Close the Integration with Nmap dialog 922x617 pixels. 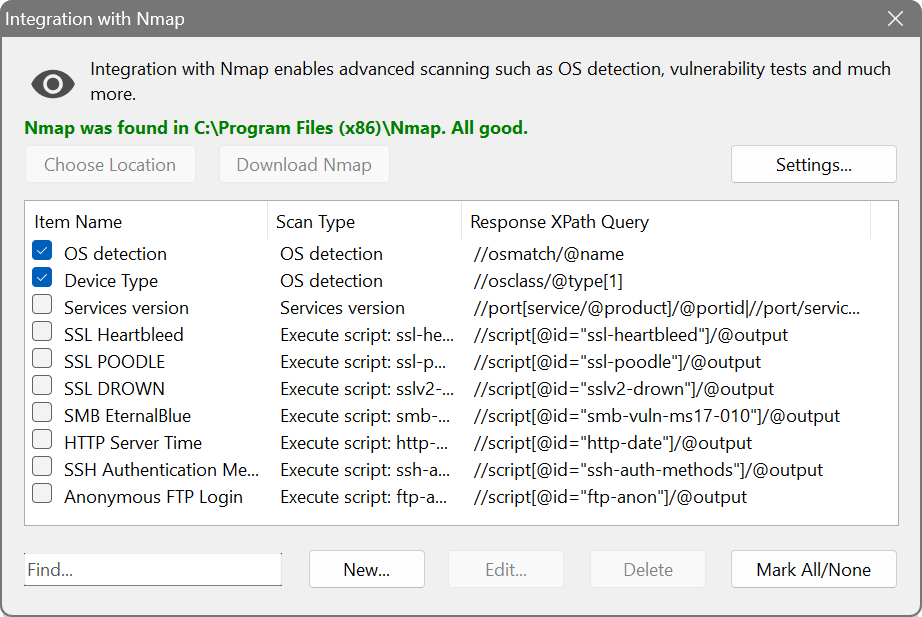[895, 19]
